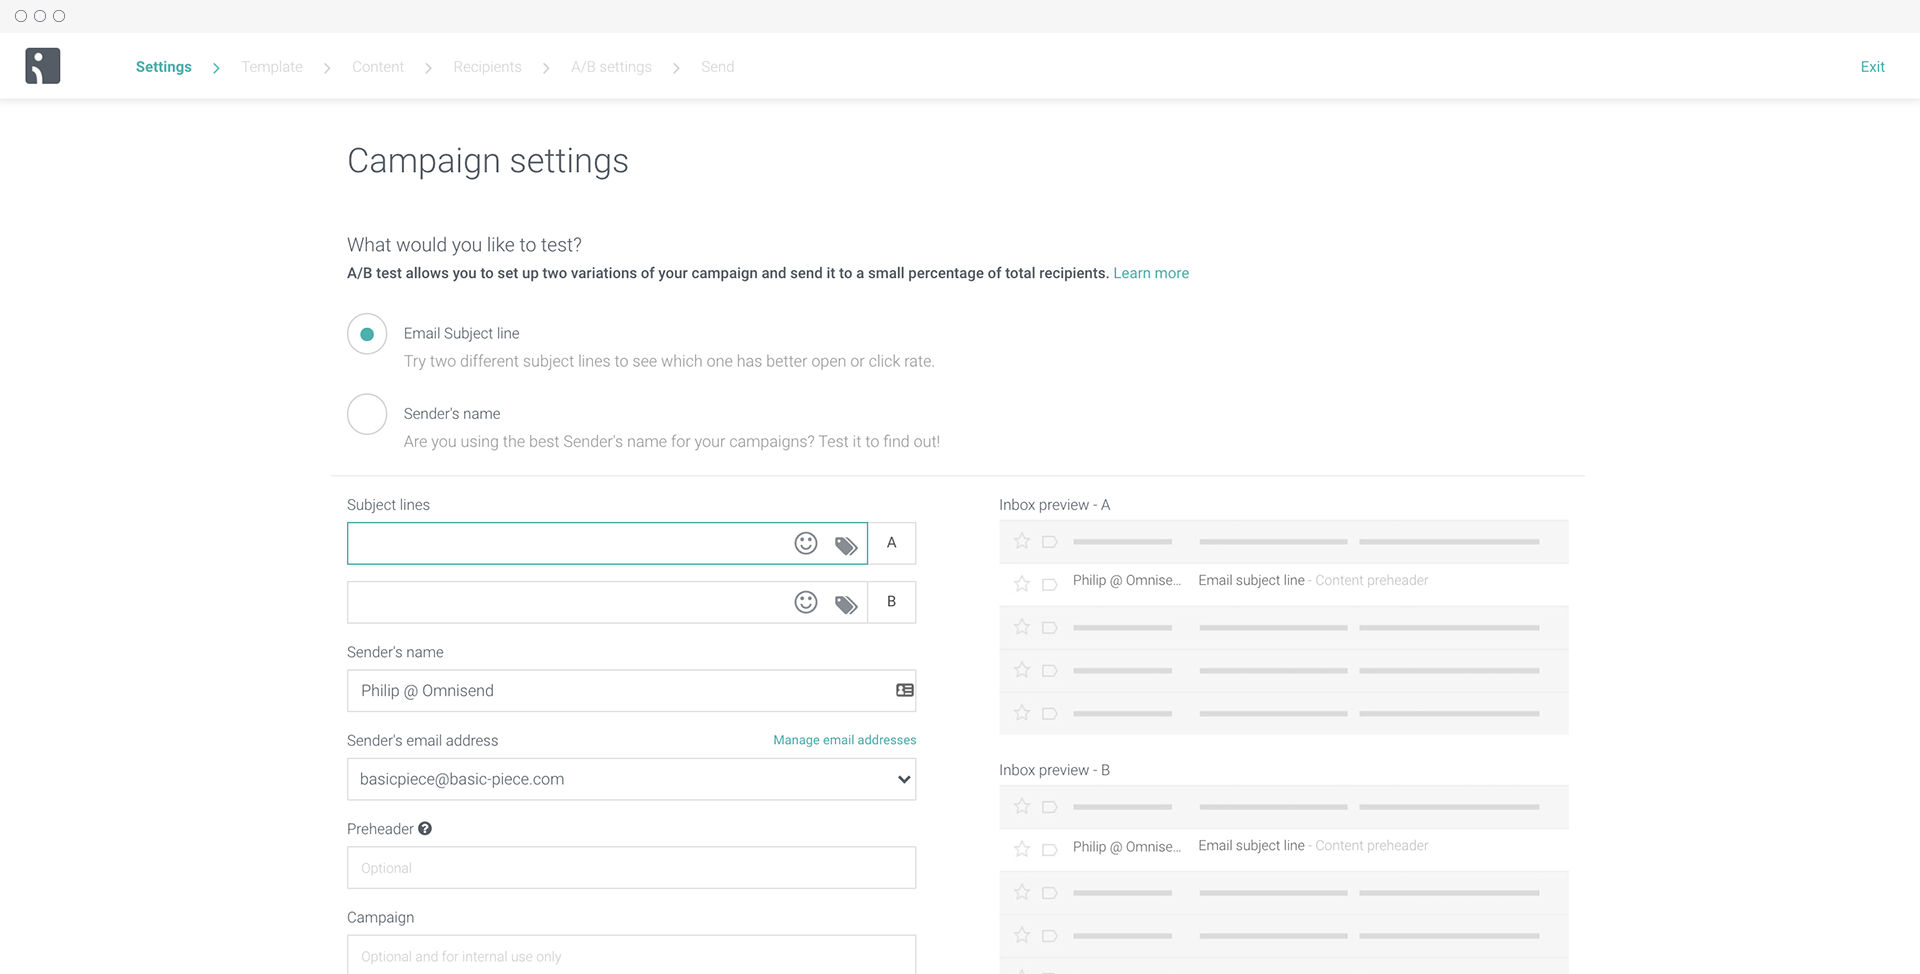Open personalization tags for subject line B

coord(846,604)
